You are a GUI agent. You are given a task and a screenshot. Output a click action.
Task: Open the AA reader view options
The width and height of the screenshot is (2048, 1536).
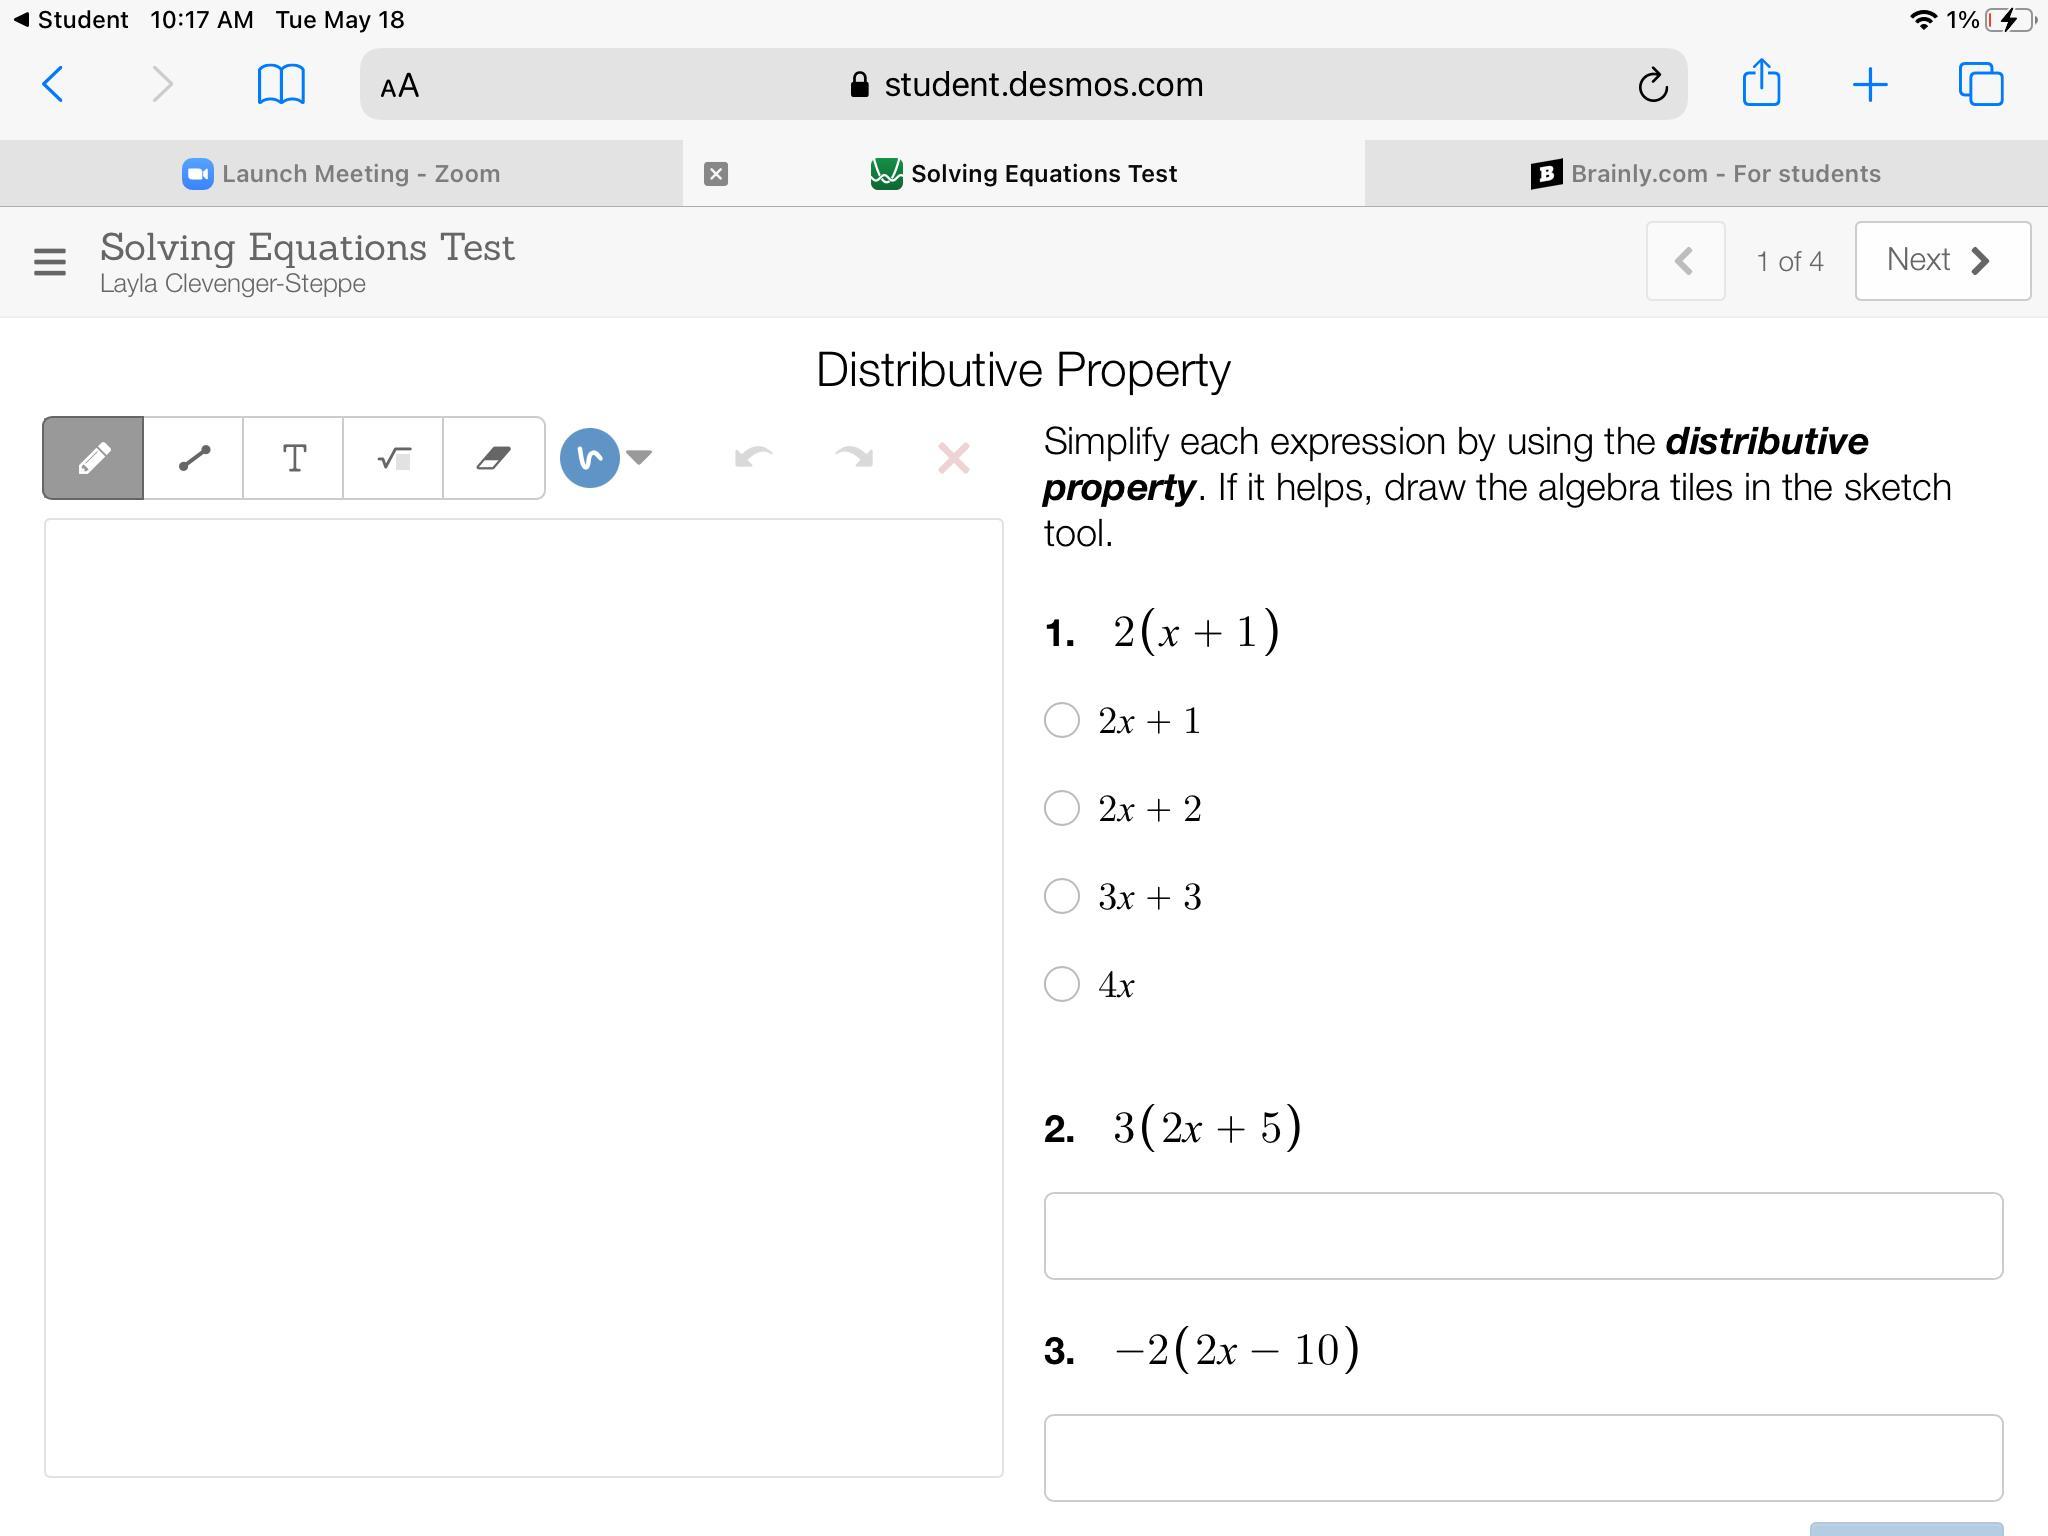400,86
